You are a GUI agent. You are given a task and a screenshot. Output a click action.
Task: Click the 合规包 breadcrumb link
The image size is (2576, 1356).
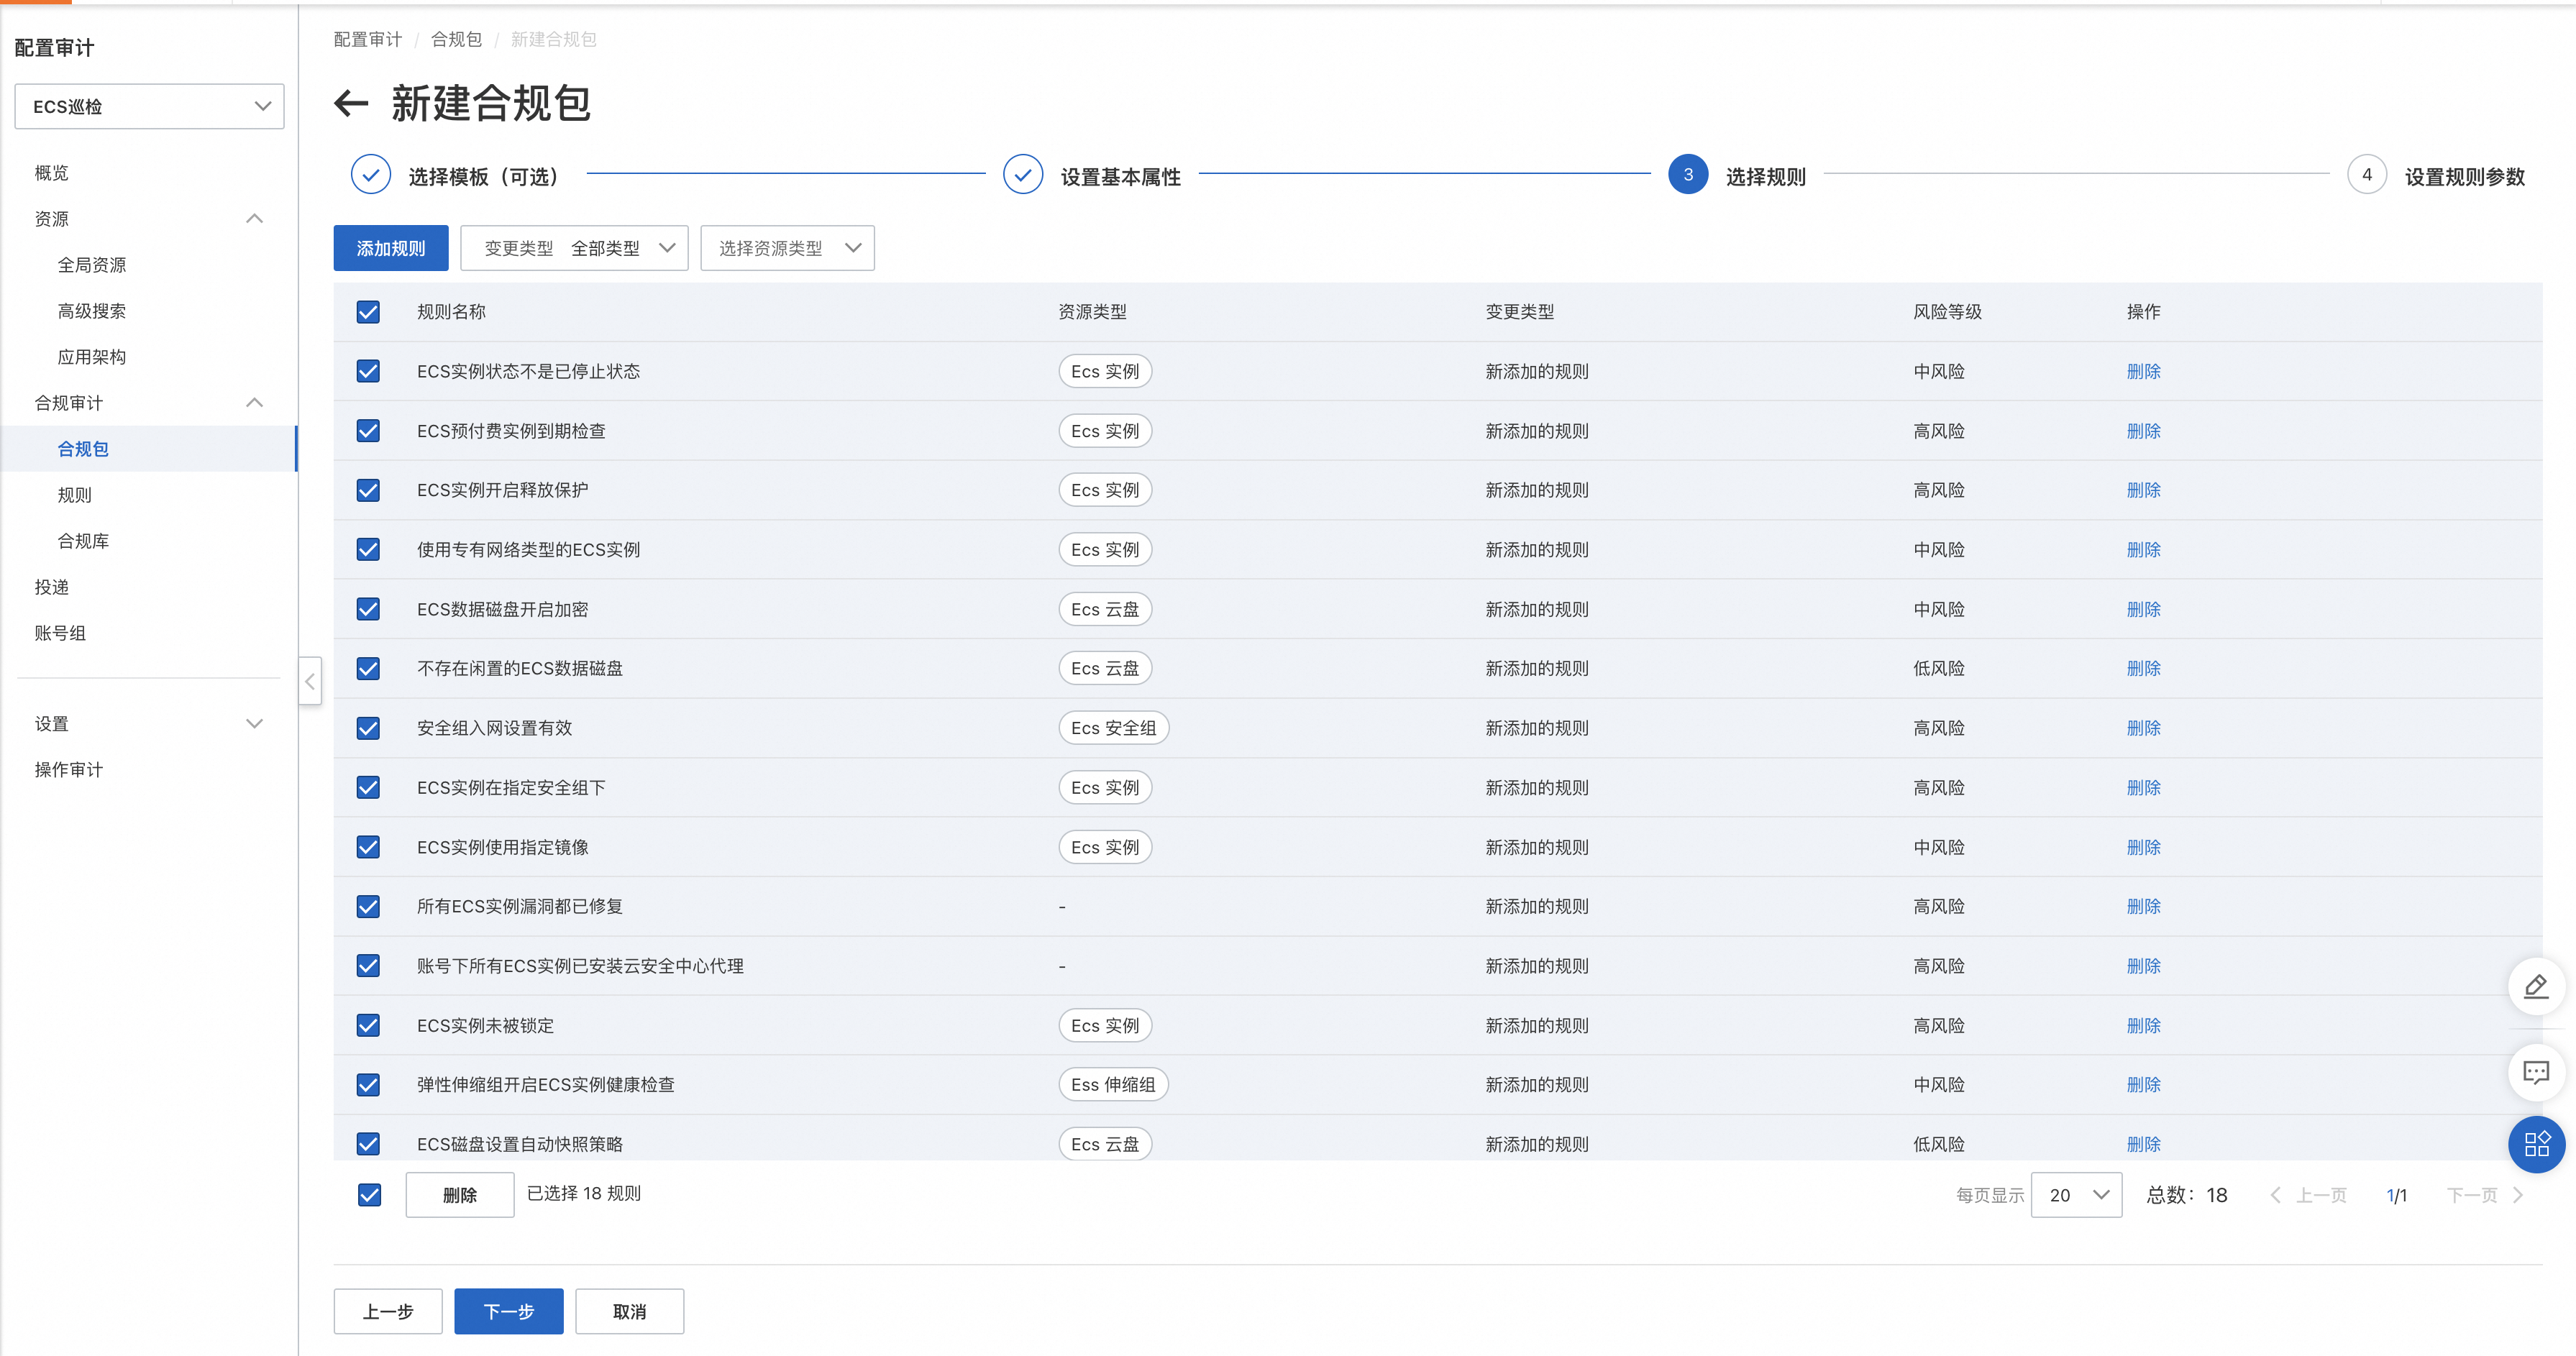[456, 39]
